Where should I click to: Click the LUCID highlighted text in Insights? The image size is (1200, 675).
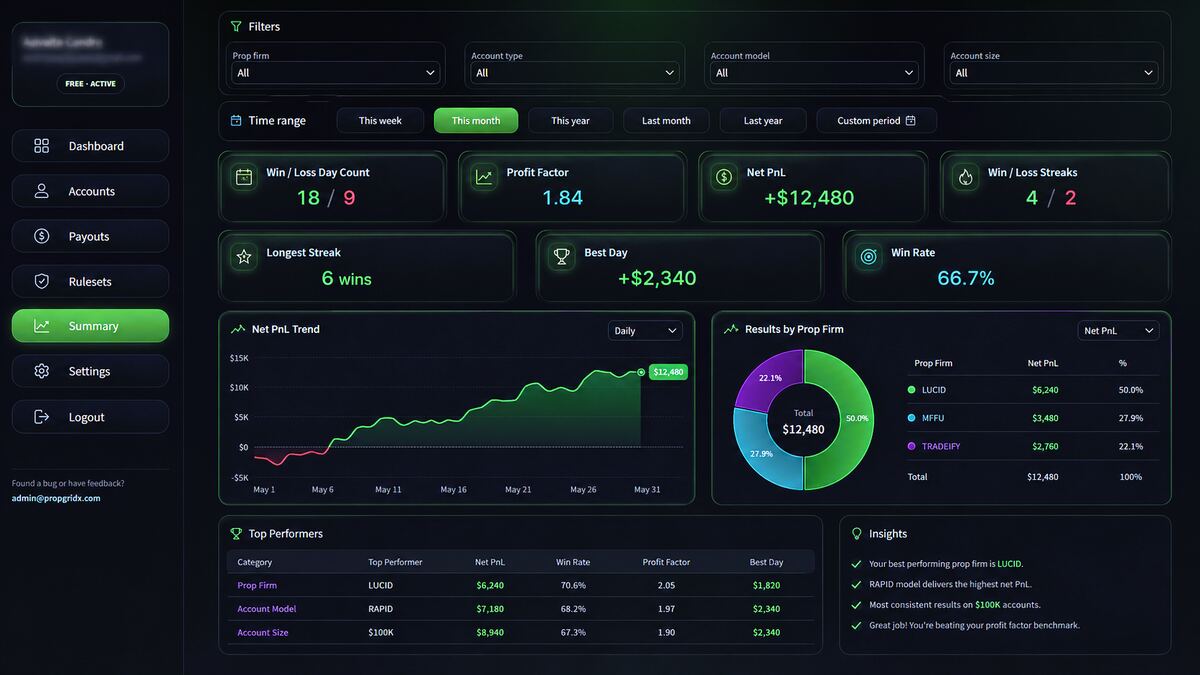[x=1009, y=564]
